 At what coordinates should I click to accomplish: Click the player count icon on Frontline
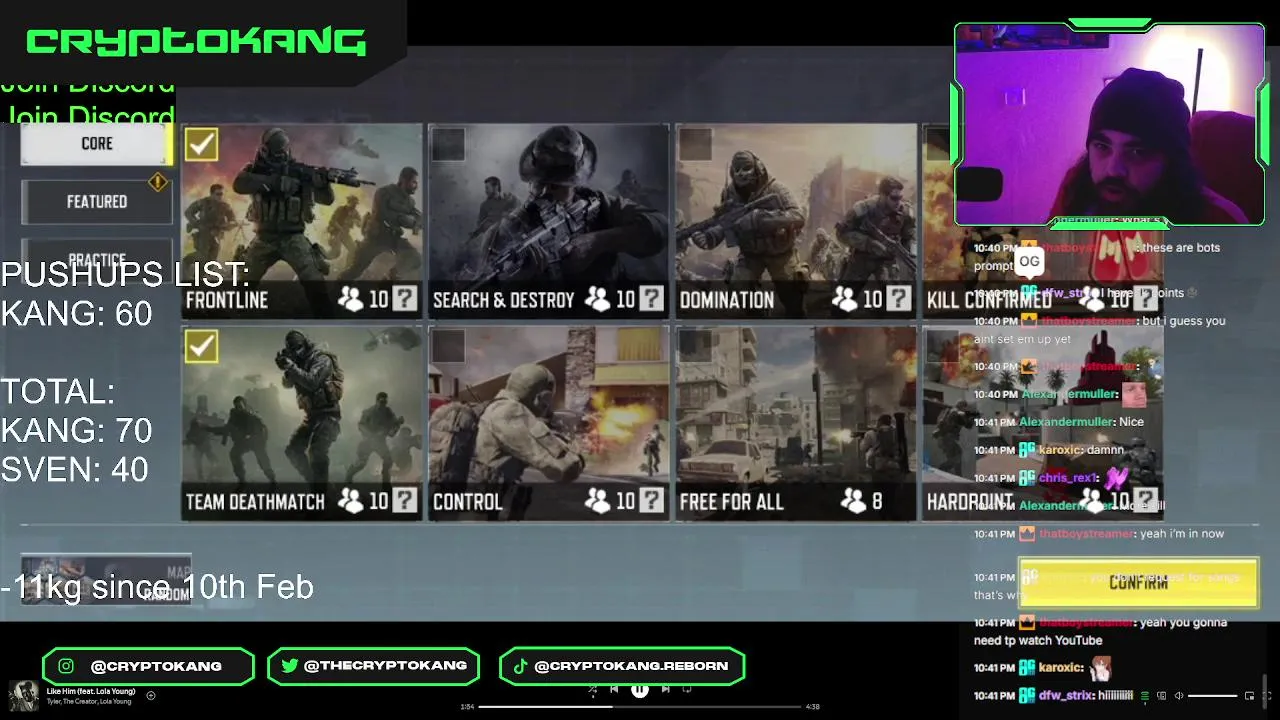tap(351, 299)
